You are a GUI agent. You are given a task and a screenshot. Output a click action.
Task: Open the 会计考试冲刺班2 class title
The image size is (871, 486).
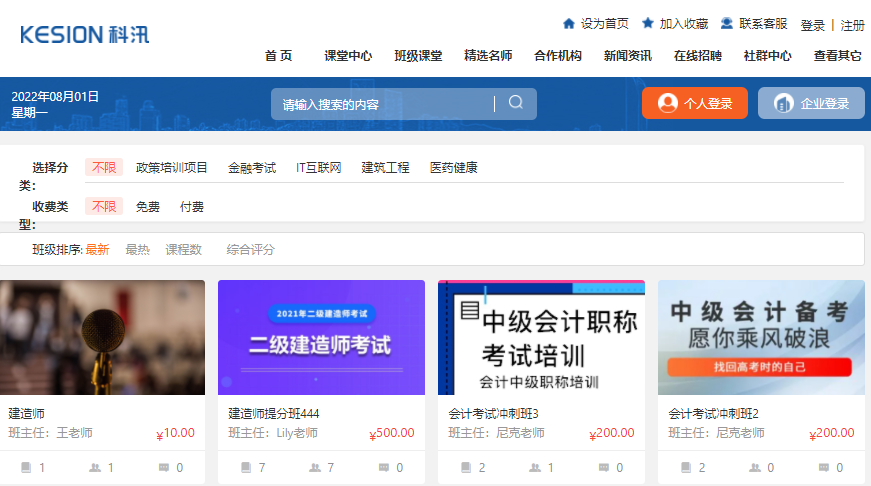[x=713, y=414]
